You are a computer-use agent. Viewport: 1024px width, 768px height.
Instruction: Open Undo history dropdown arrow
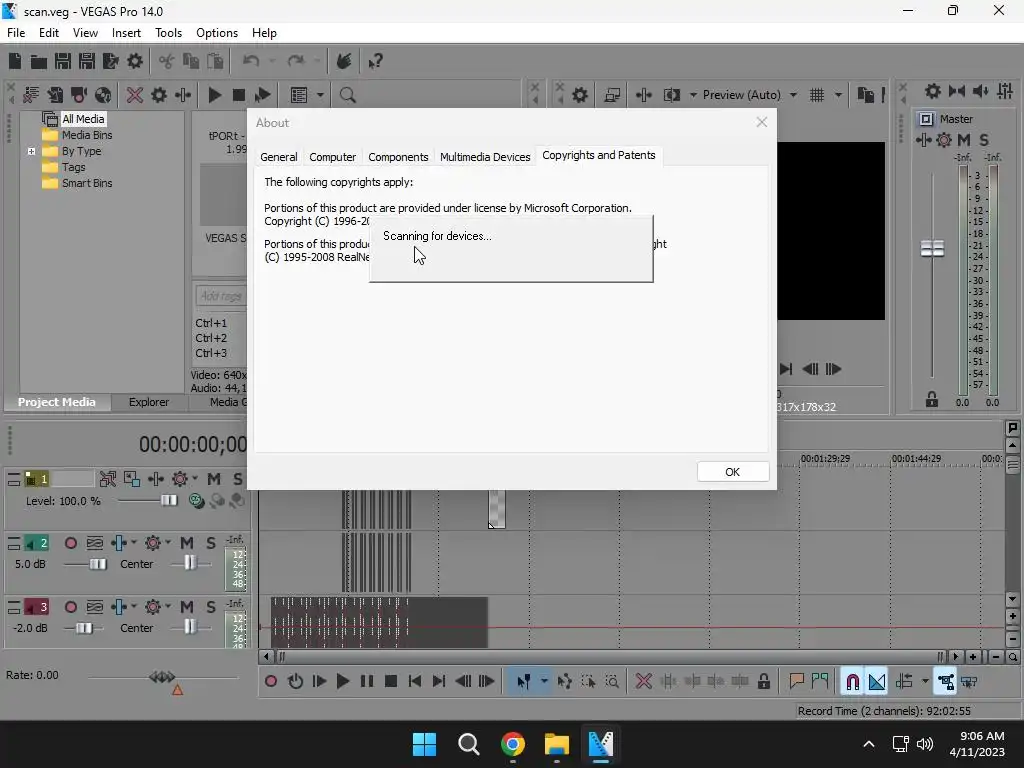click(272, 61)
